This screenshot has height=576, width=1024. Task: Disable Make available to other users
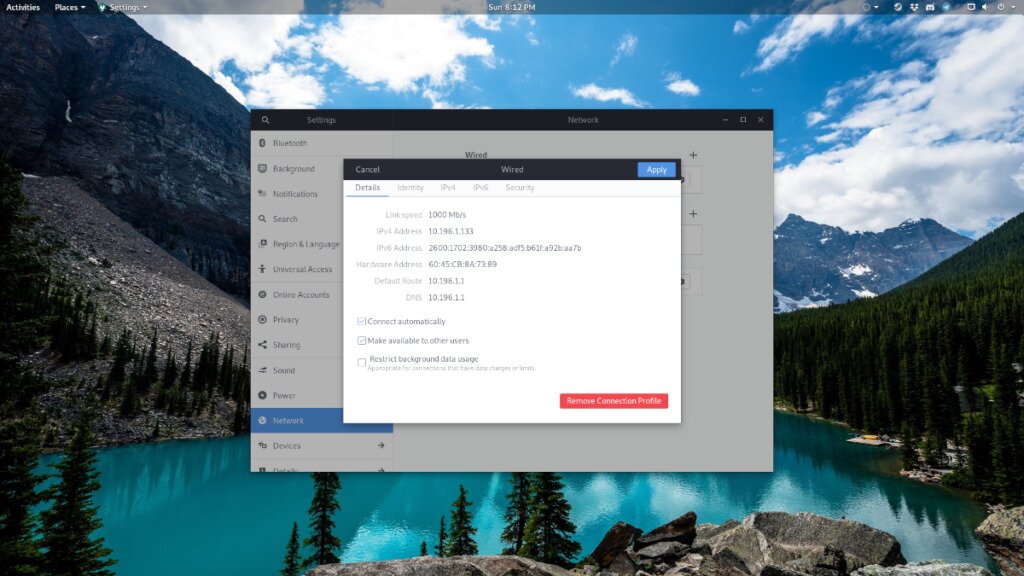361,341
